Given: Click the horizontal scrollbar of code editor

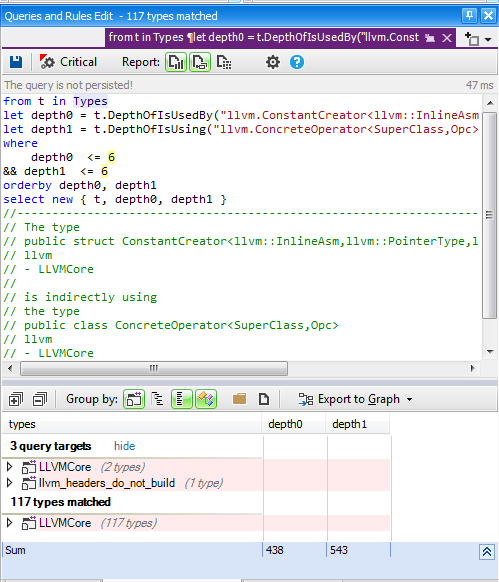Looking at the screenshot, I should [x=154, y=369].
